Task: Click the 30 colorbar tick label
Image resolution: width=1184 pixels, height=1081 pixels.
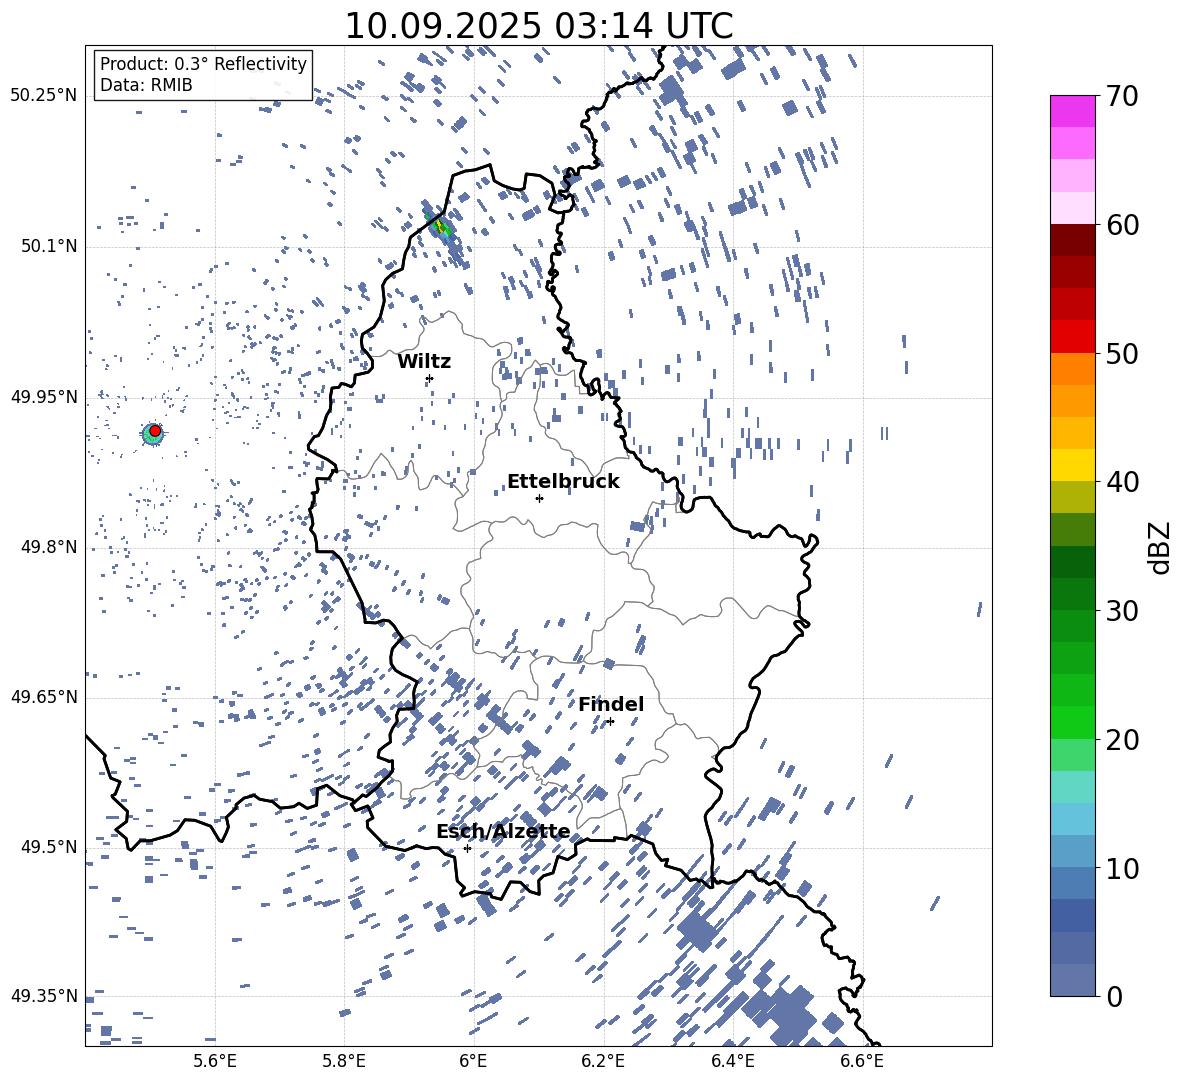Action: [x=1122, y=611]
